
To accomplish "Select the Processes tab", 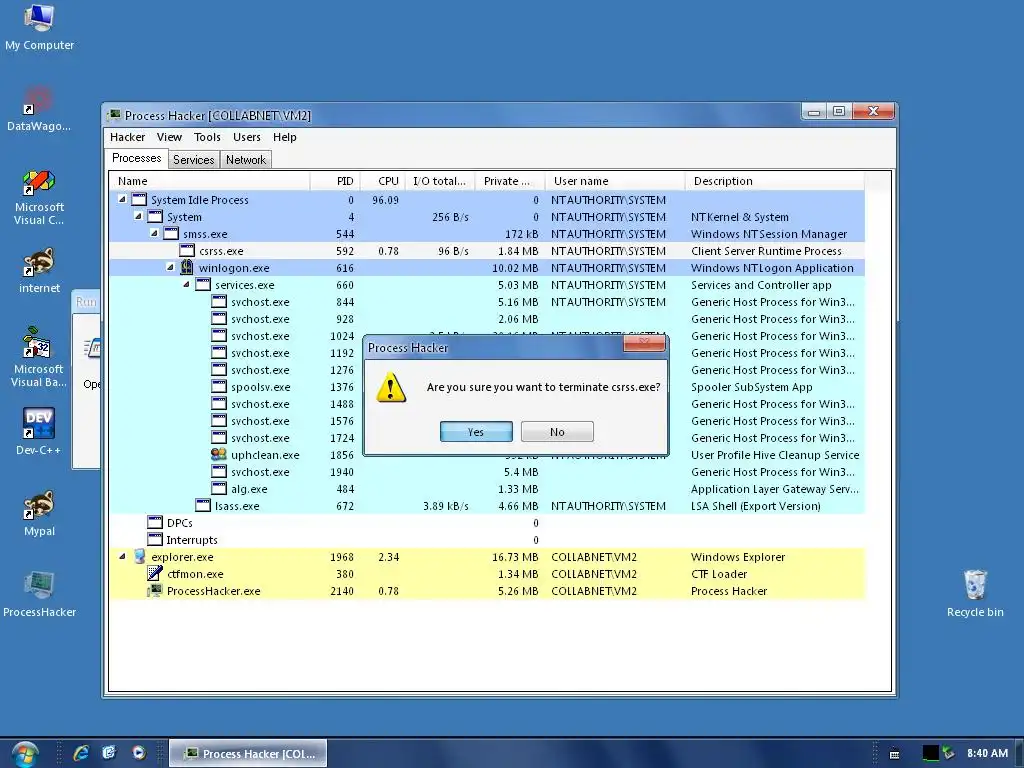I will pos(136,158).
